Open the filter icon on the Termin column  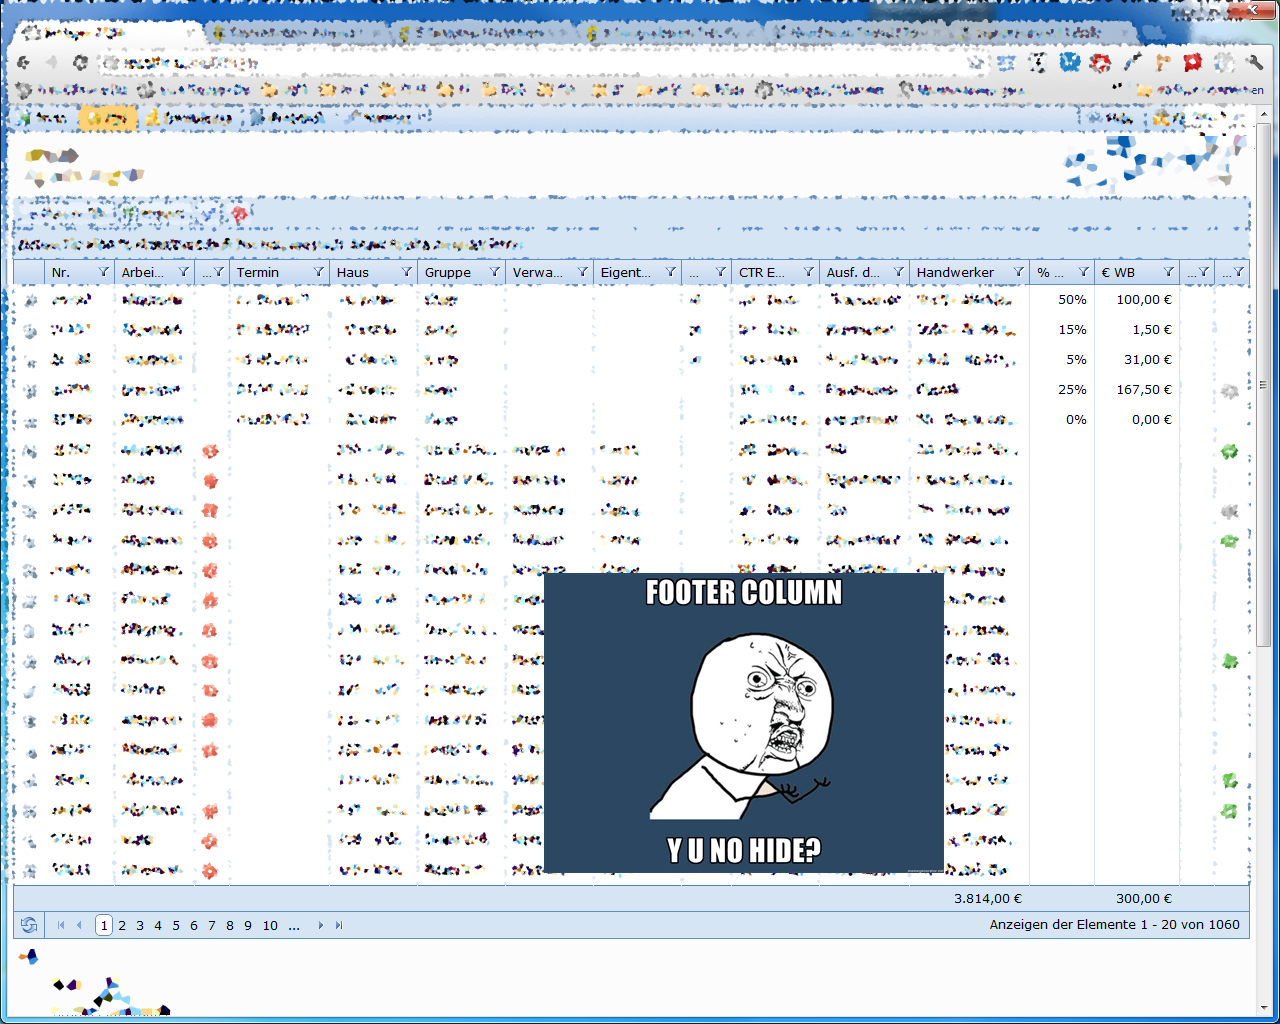click(x=319, y=272)
